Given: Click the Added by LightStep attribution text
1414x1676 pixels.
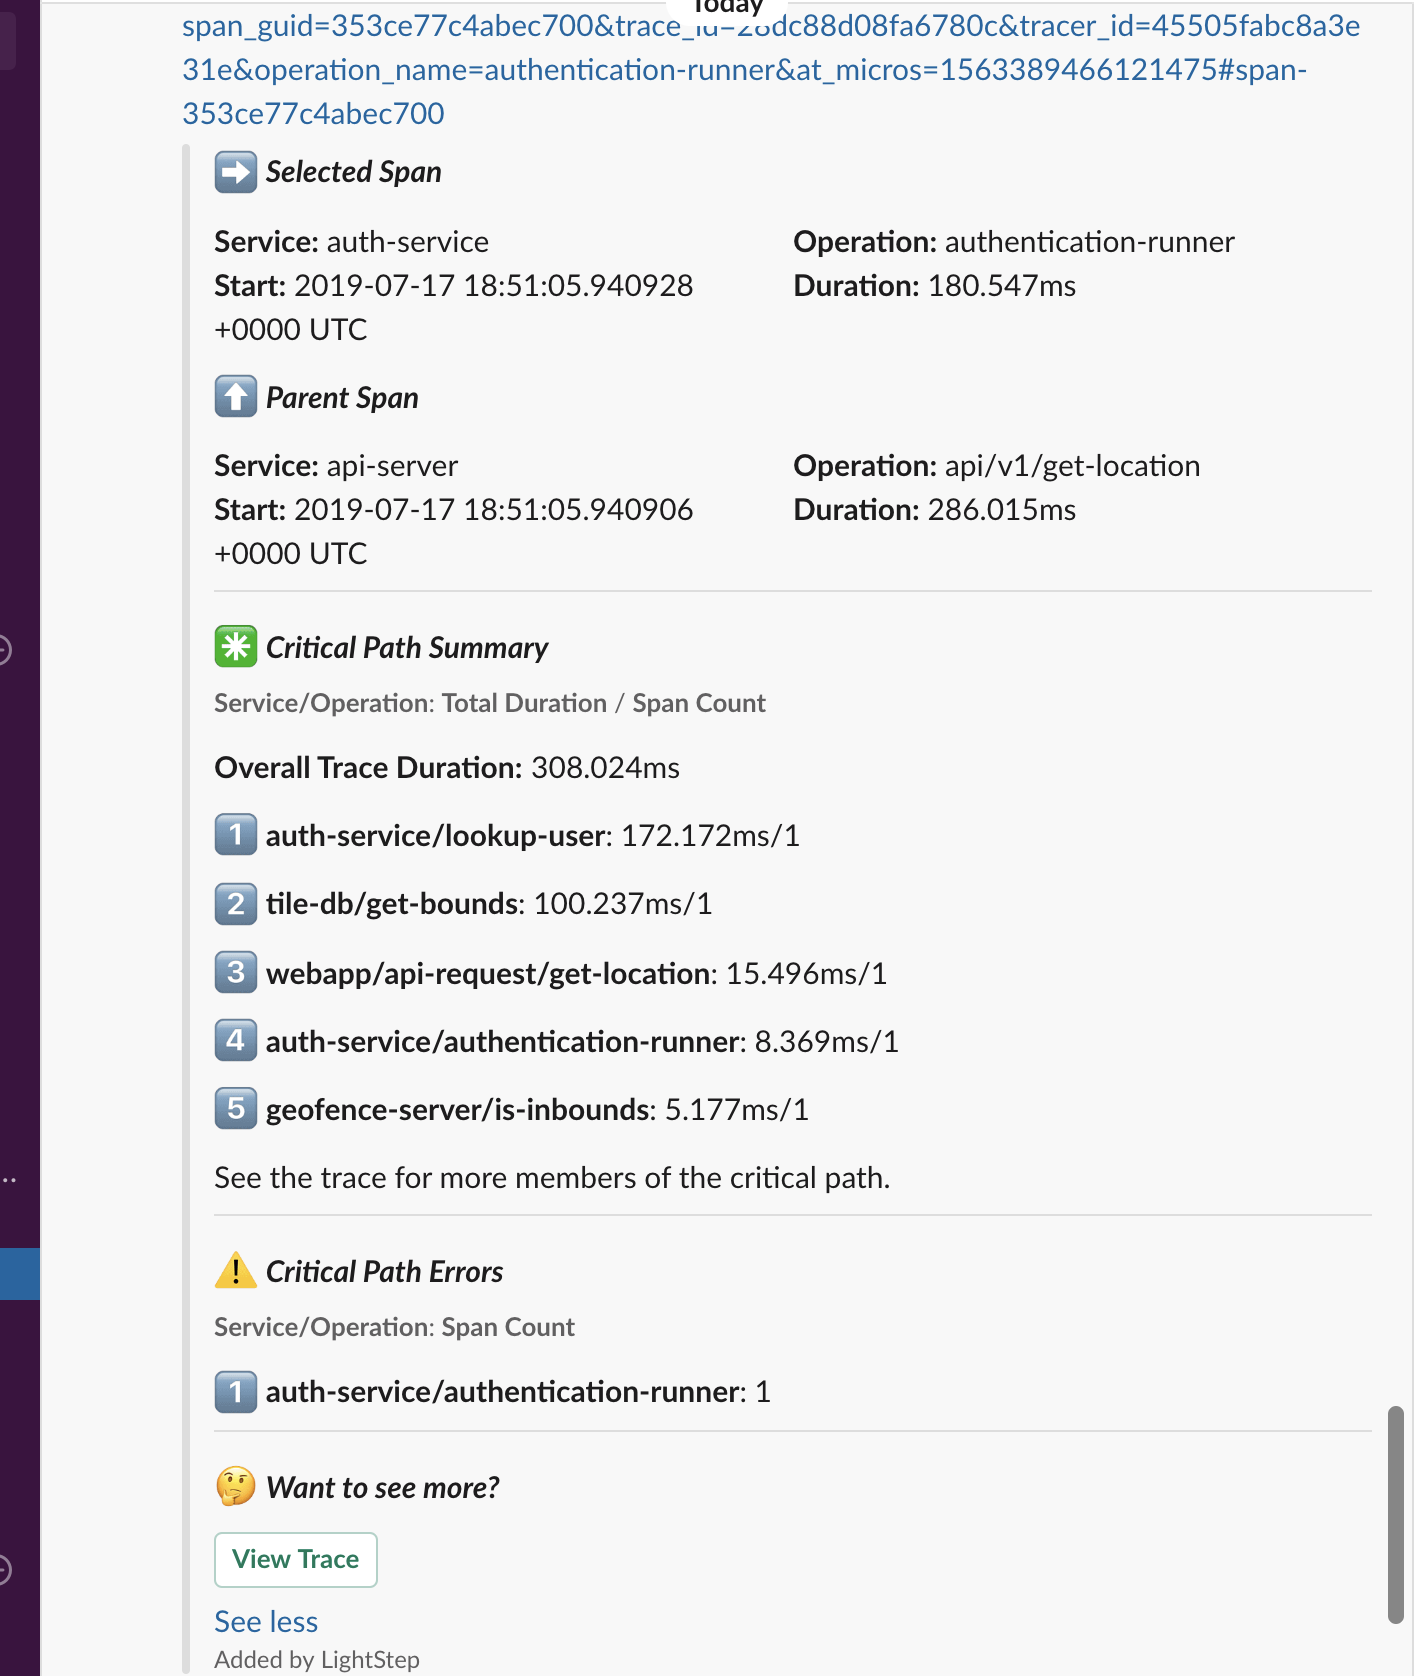Looking at the screenshot, I should 315,1658.
